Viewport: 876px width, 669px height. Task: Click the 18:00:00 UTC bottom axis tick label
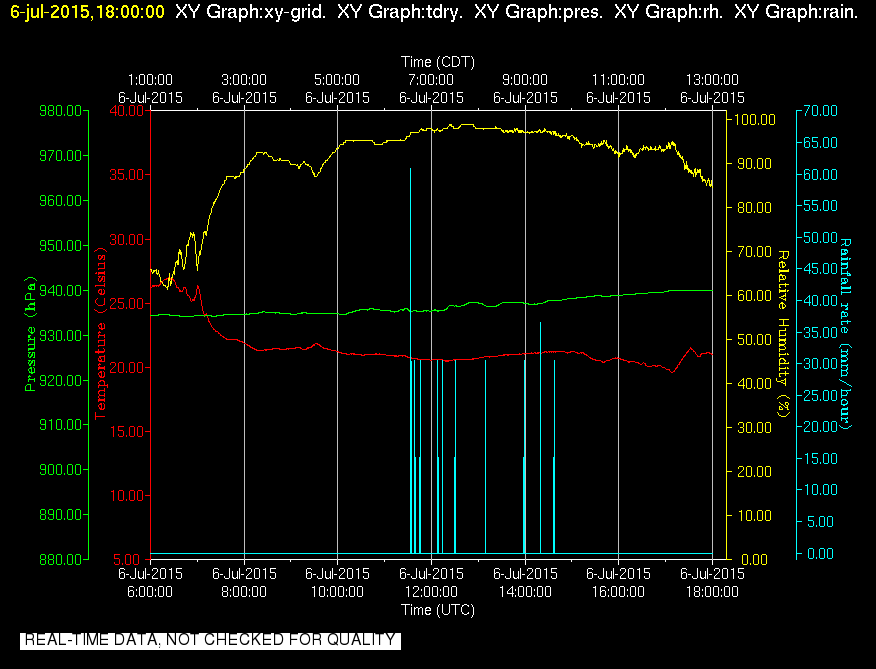(712, 592)
